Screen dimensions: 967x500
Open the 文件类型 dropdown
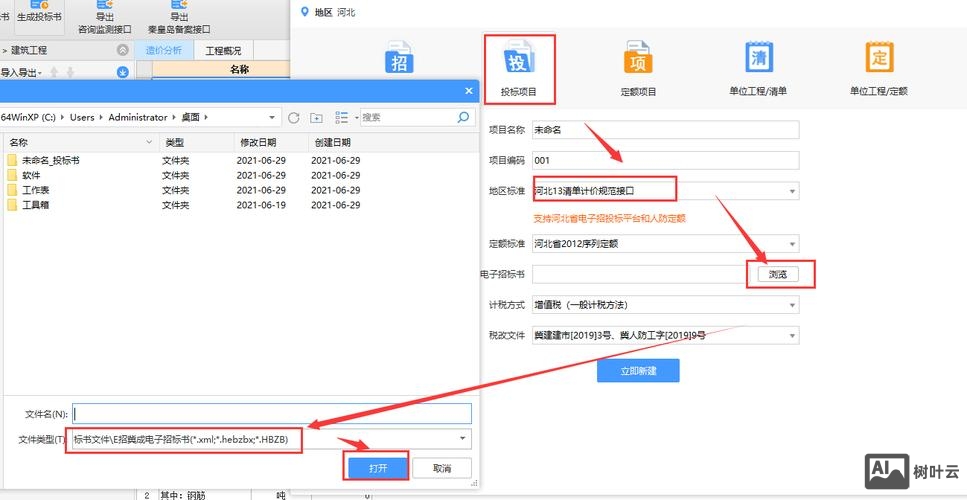[x=272, y=439]
